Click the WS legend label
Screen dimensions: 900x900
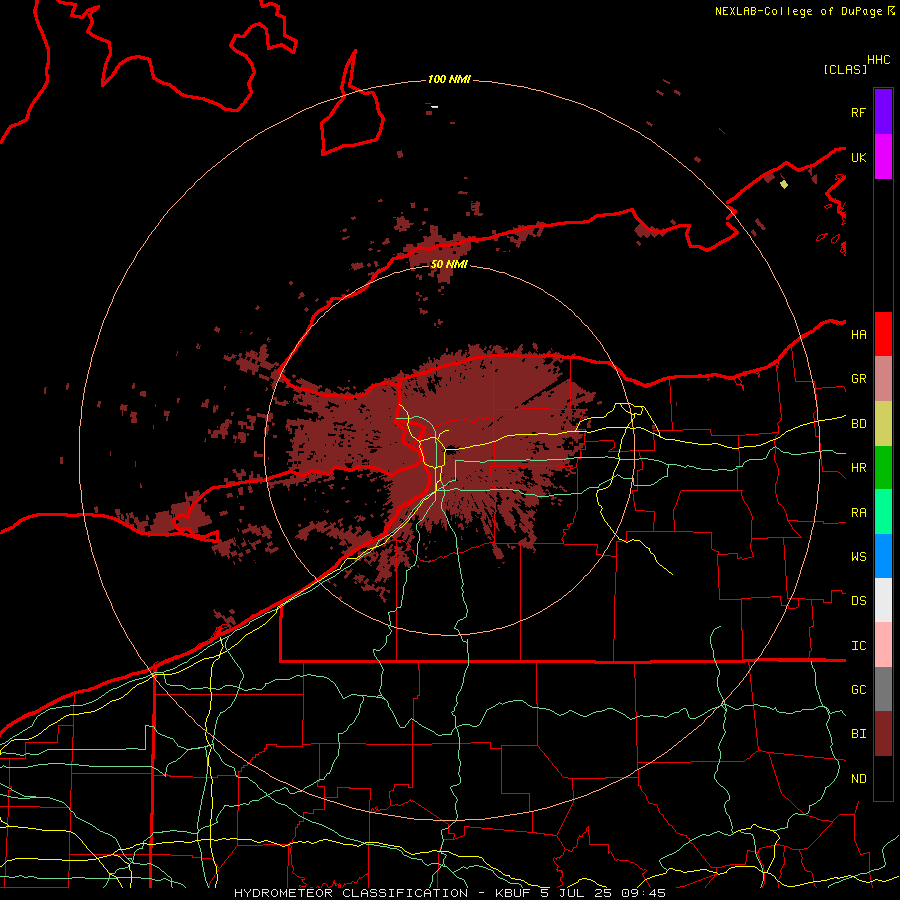[x=858, y=557]
